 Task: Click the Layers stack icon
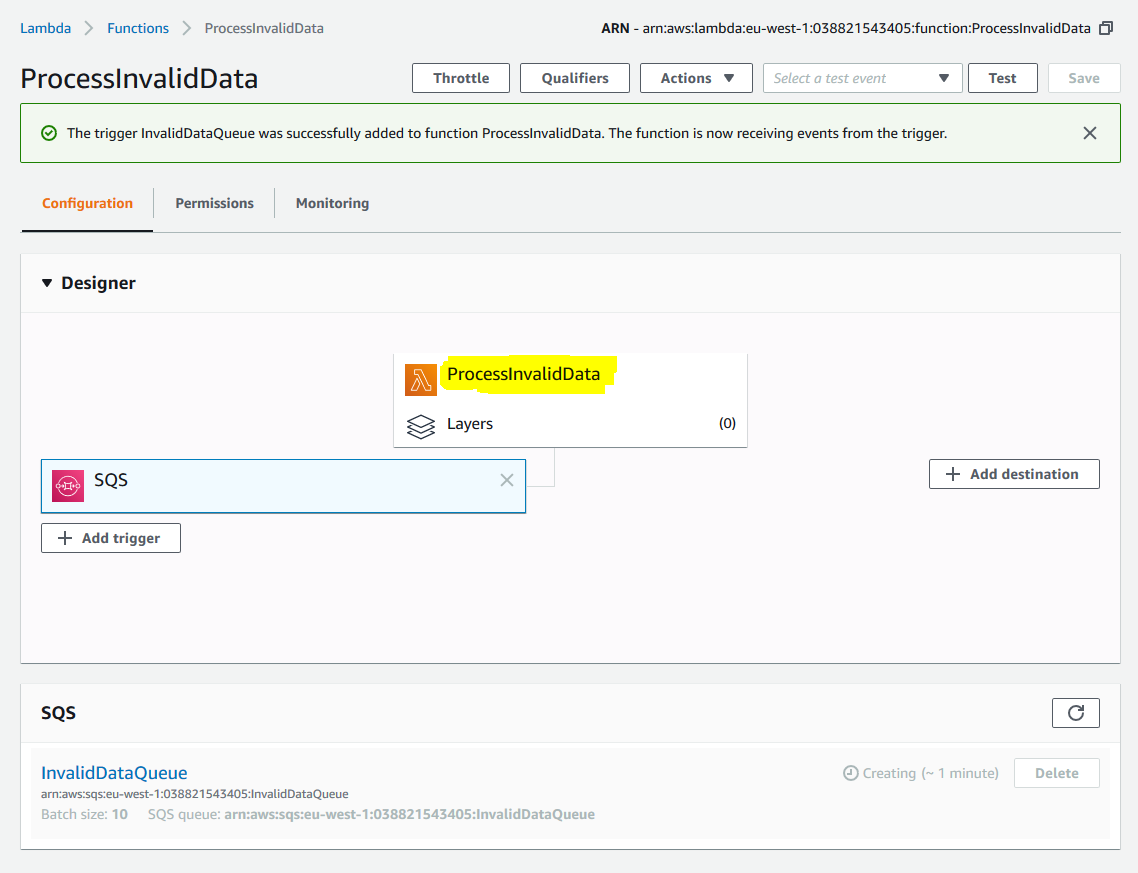421,426
